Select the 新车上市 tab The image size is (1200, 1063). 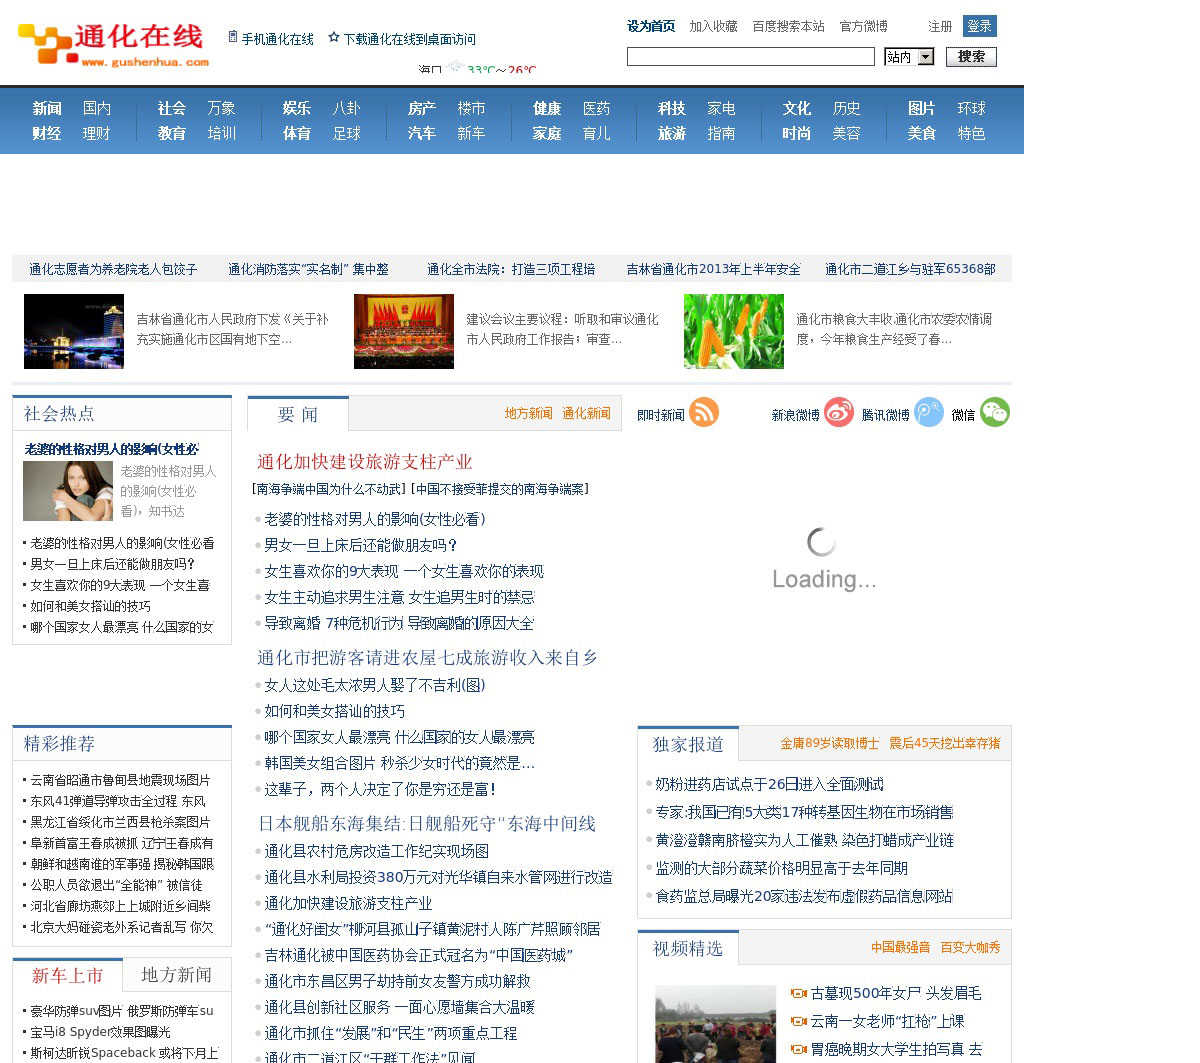67,975
